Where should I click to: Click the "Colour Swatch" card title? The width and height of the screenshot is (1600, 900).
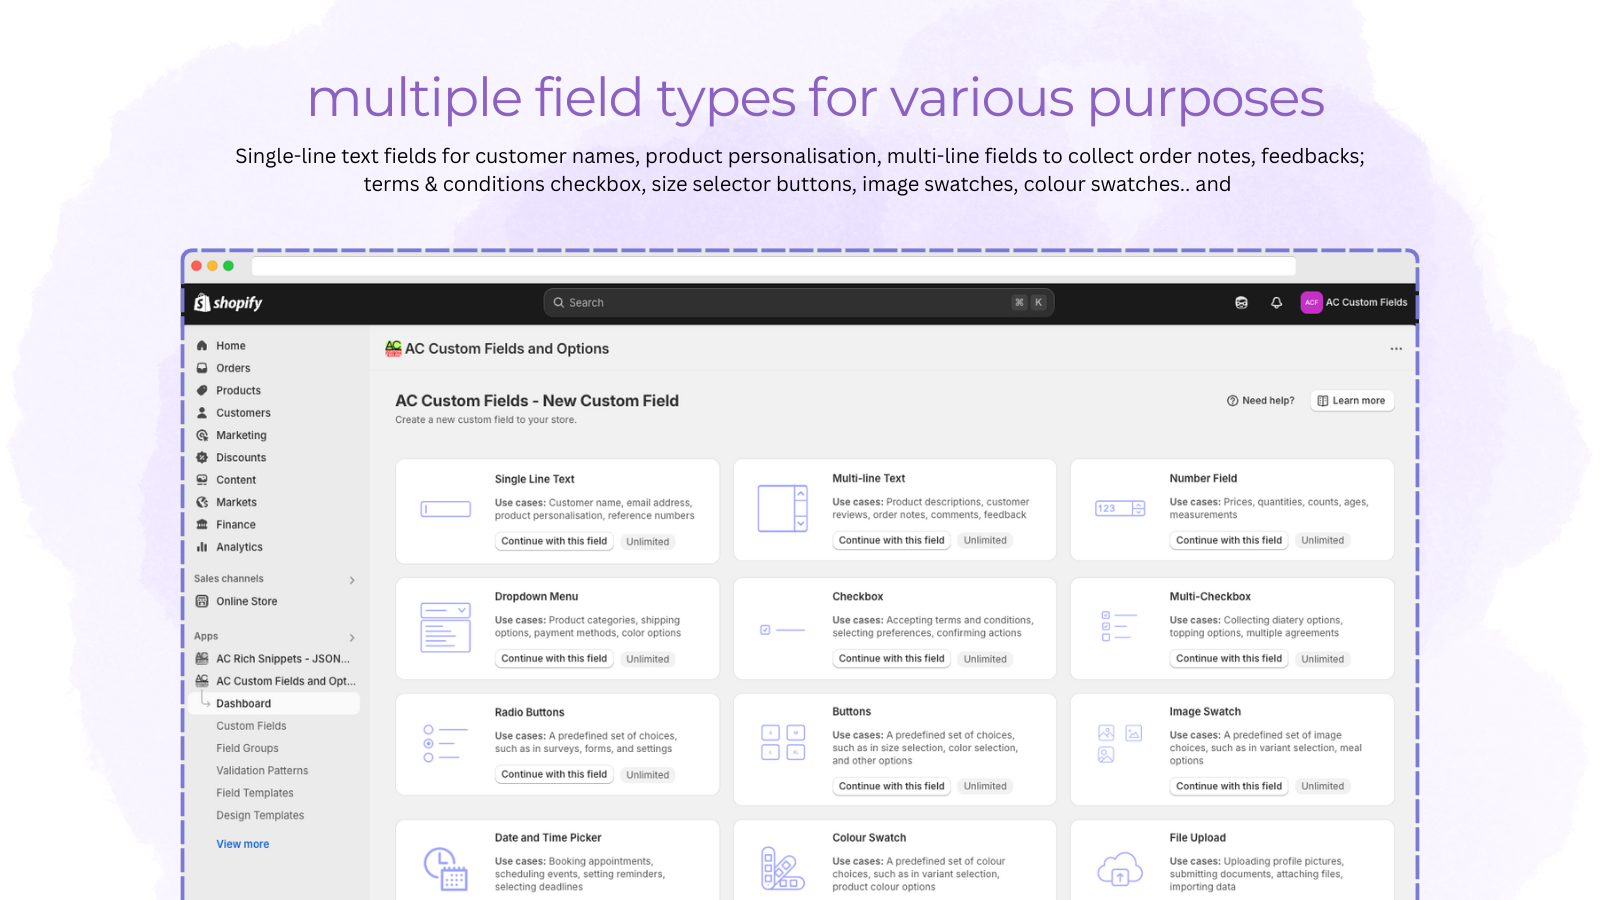coord(869,838)
